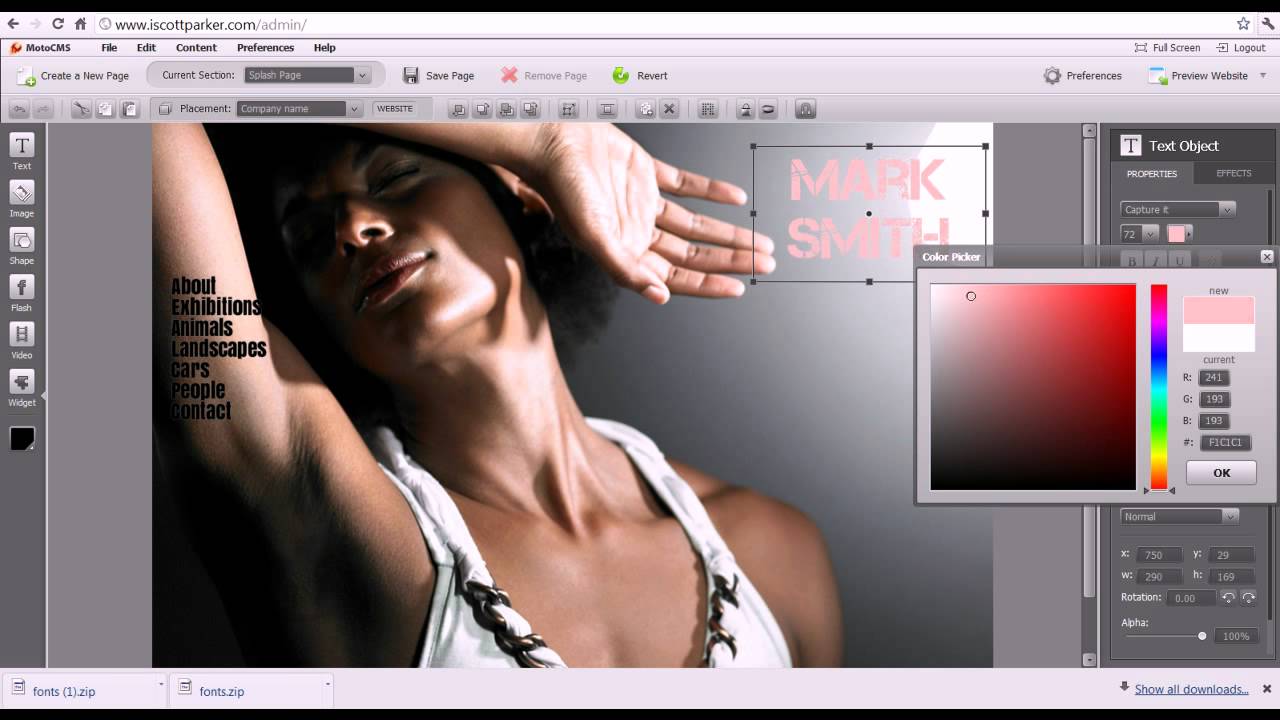The height and width of the screenshot is (720, 1280).
Task: Click the delete X icon in toolbar
Action: [670, 109]
